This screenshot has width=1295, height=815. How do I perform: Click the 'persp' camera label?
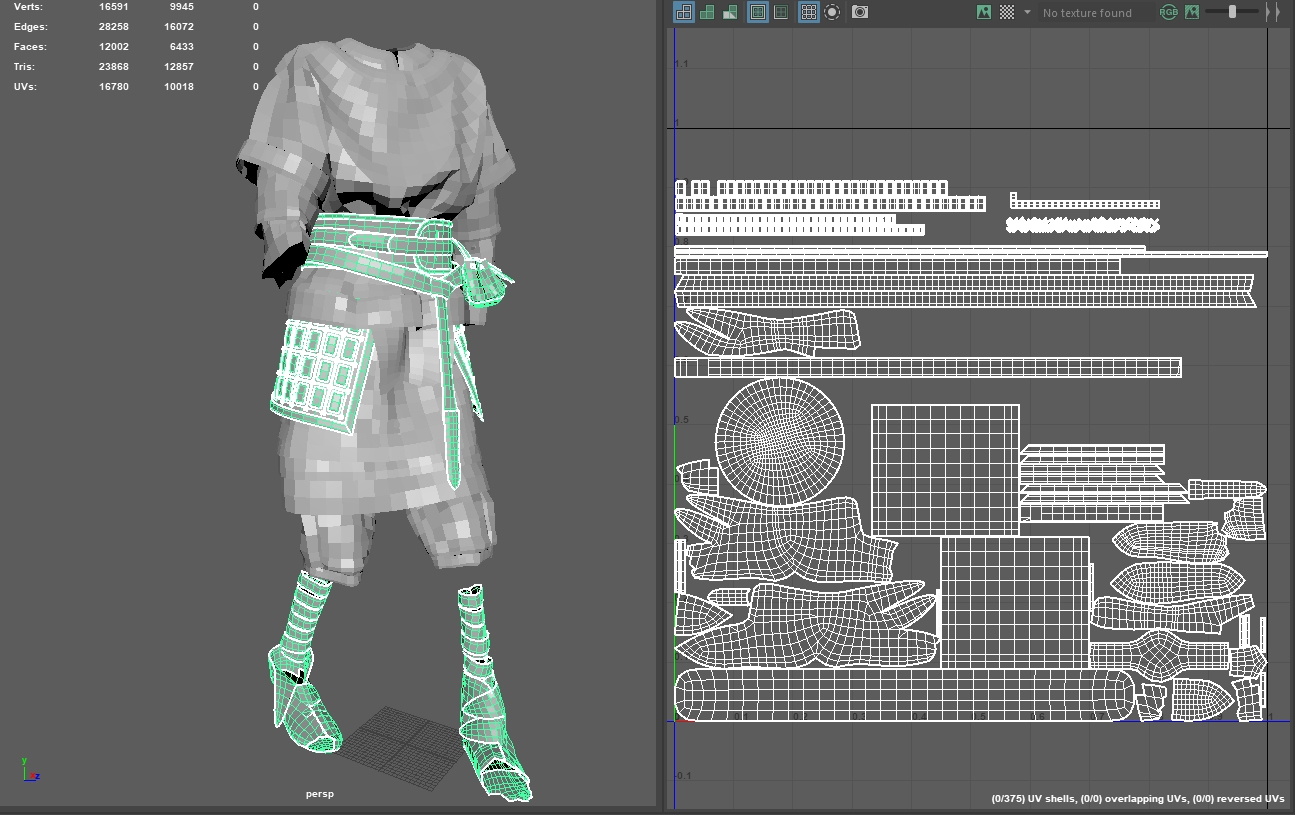tap(319, 794)
